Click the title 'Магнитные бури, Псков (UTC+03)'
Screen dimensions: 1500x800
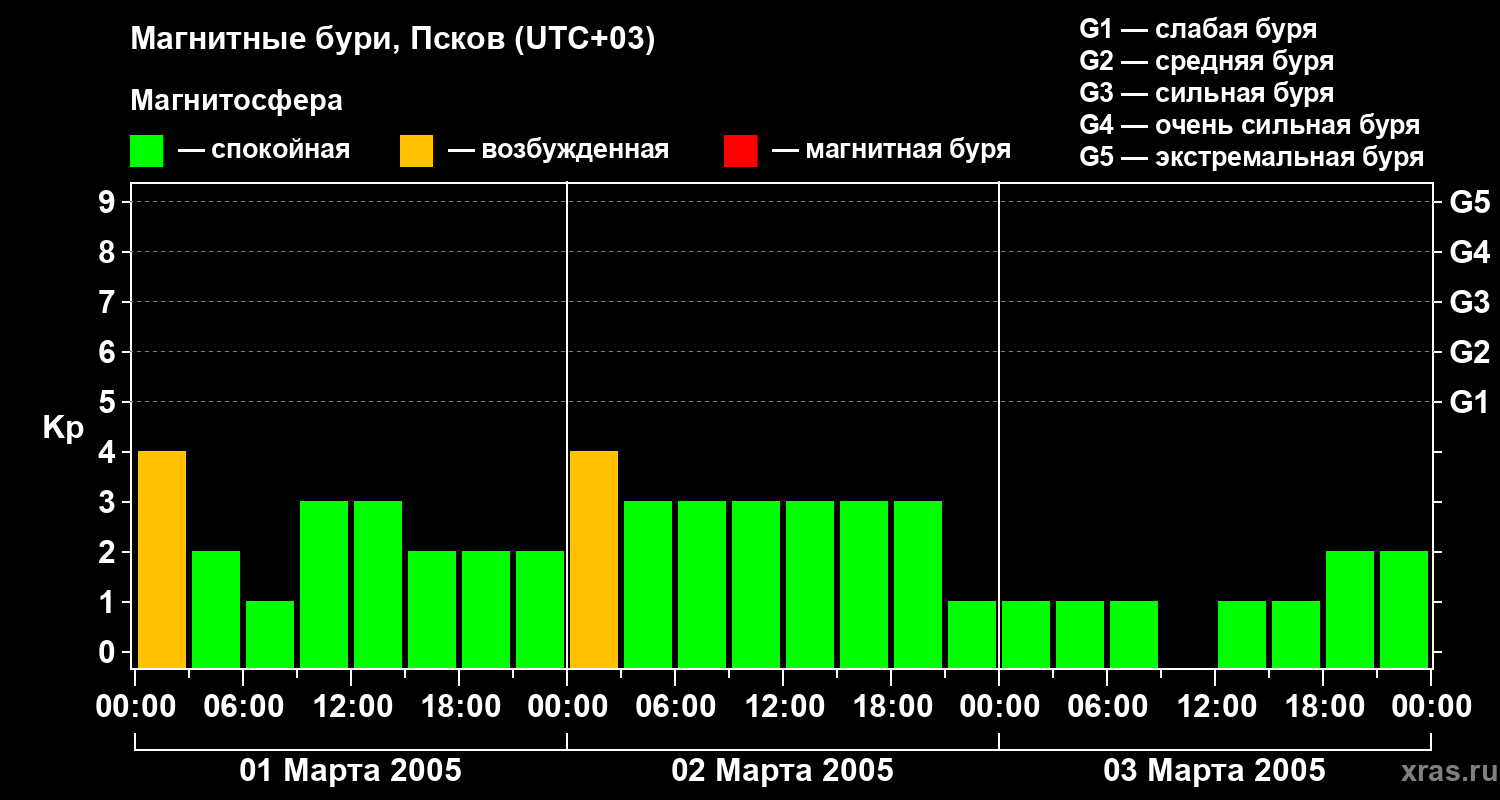393,40
